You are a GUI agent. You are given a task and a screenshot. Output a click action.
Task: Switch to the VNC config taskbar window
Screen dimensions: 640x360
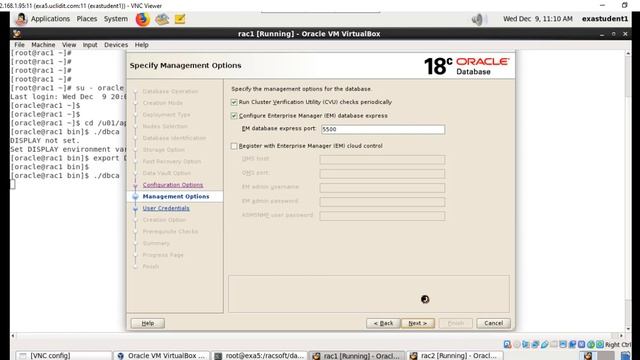pos(63,356)
